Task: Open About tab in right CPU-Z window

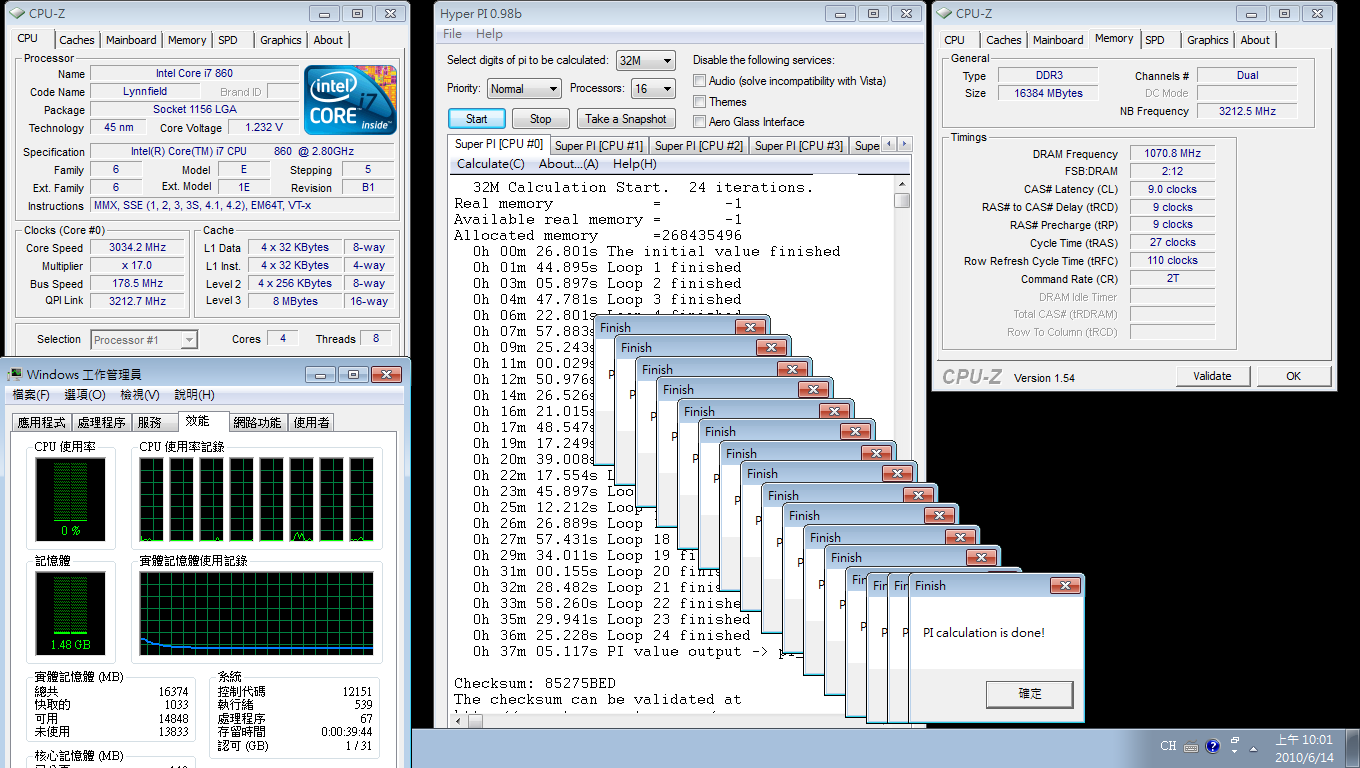Action: pyautogui.click(x=1255, y=40)
